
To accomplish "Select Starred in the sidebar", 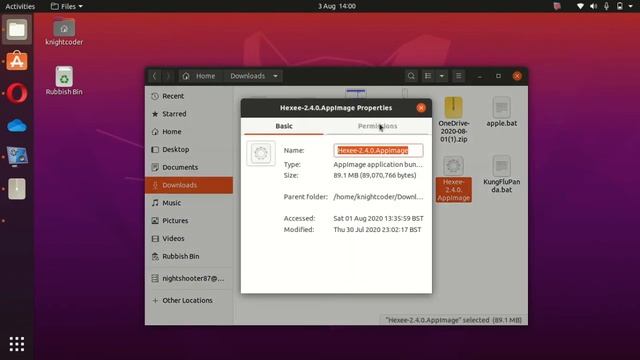I will (x=189, y=114).
